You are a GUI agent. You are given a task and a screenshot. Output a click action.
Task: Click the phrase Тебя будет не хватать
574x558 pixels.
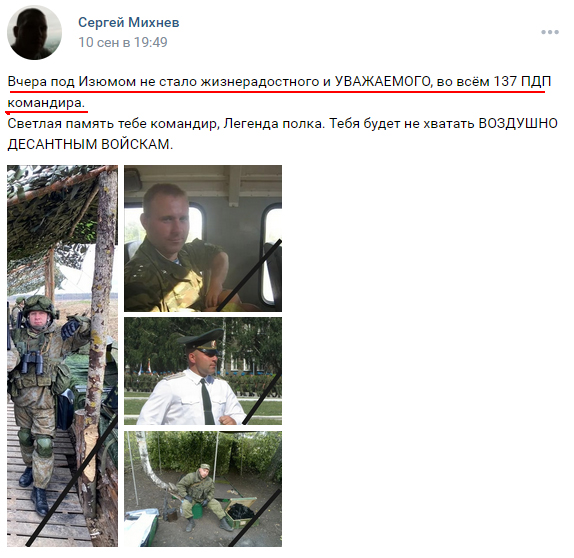[x=402, y=123]
